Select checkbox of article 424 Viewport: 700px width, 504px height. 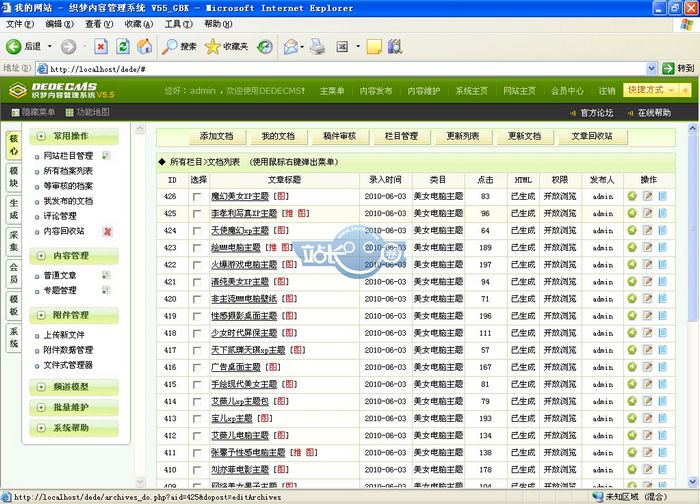point(197,231)
